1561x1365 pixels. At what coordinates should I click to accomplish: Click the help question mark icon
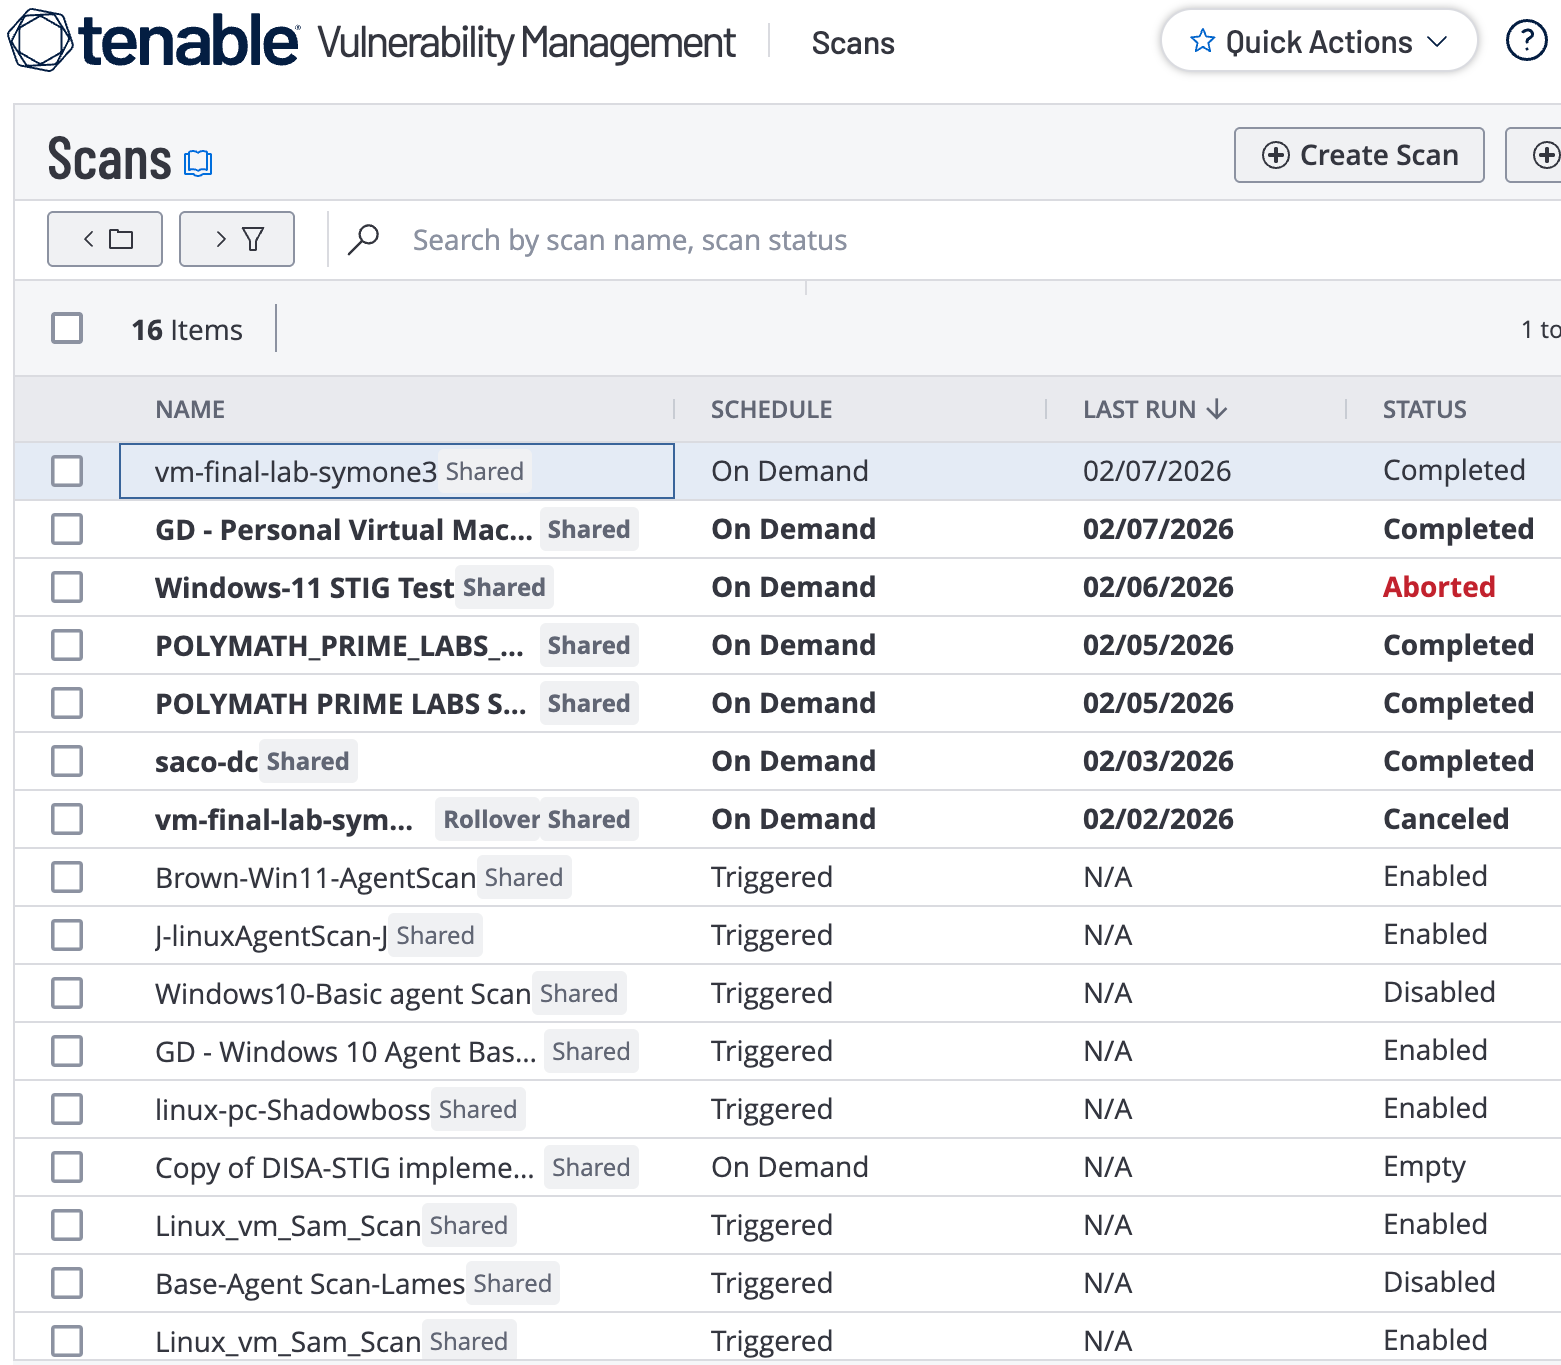pyautogui.click(x=1526, y=41)
